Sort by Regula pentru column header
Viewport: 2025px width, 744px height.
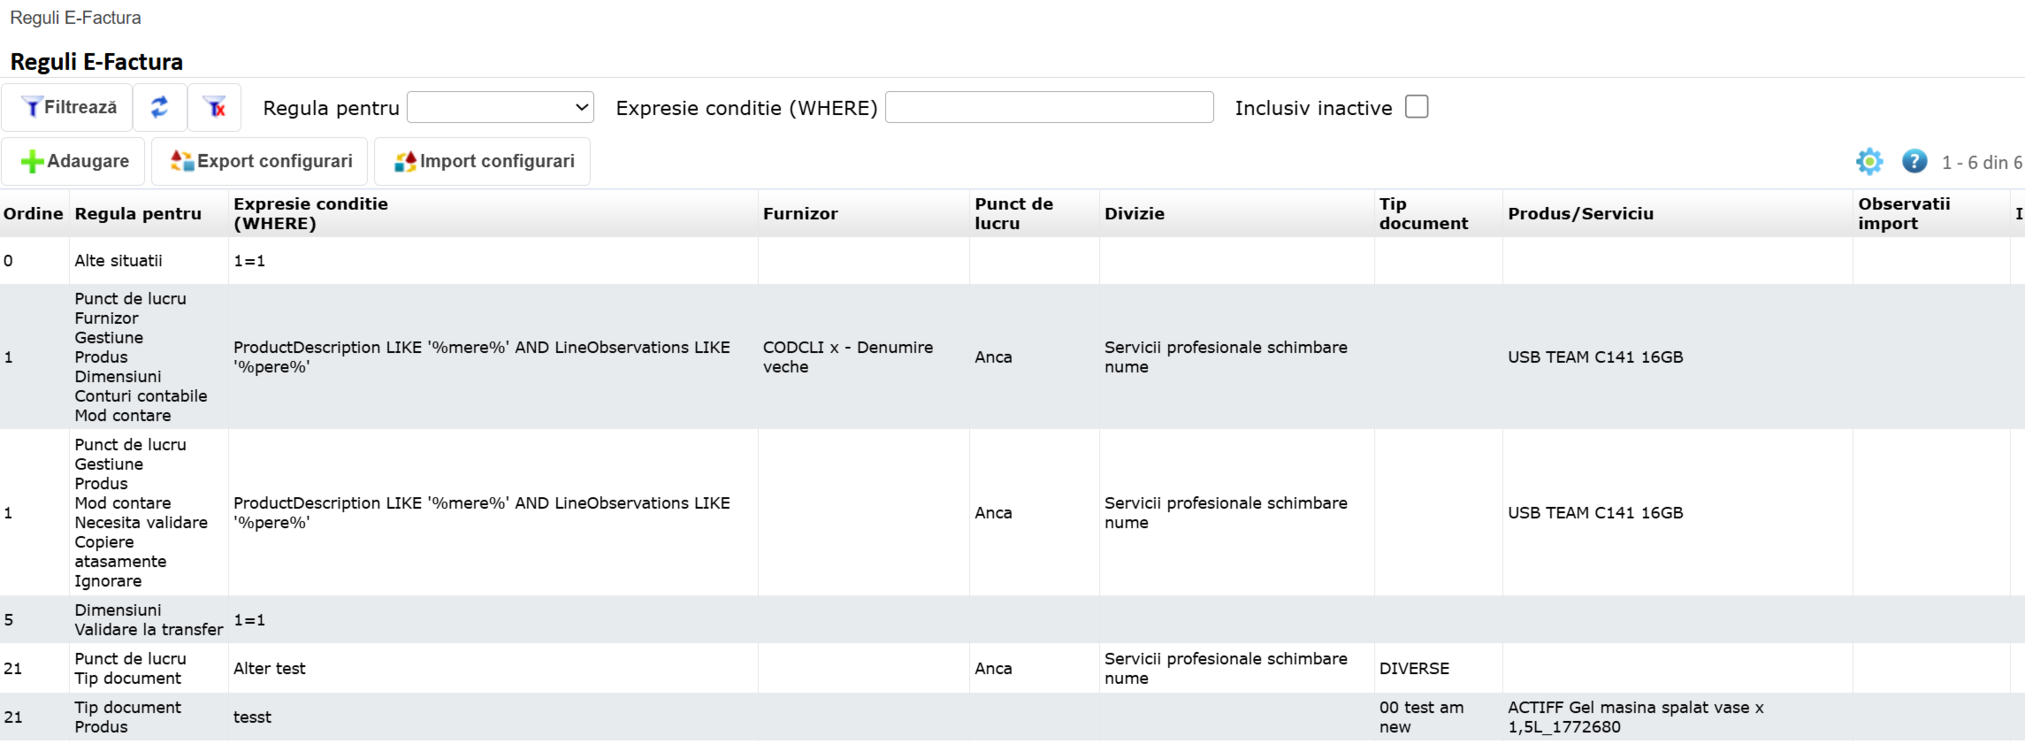138,214
